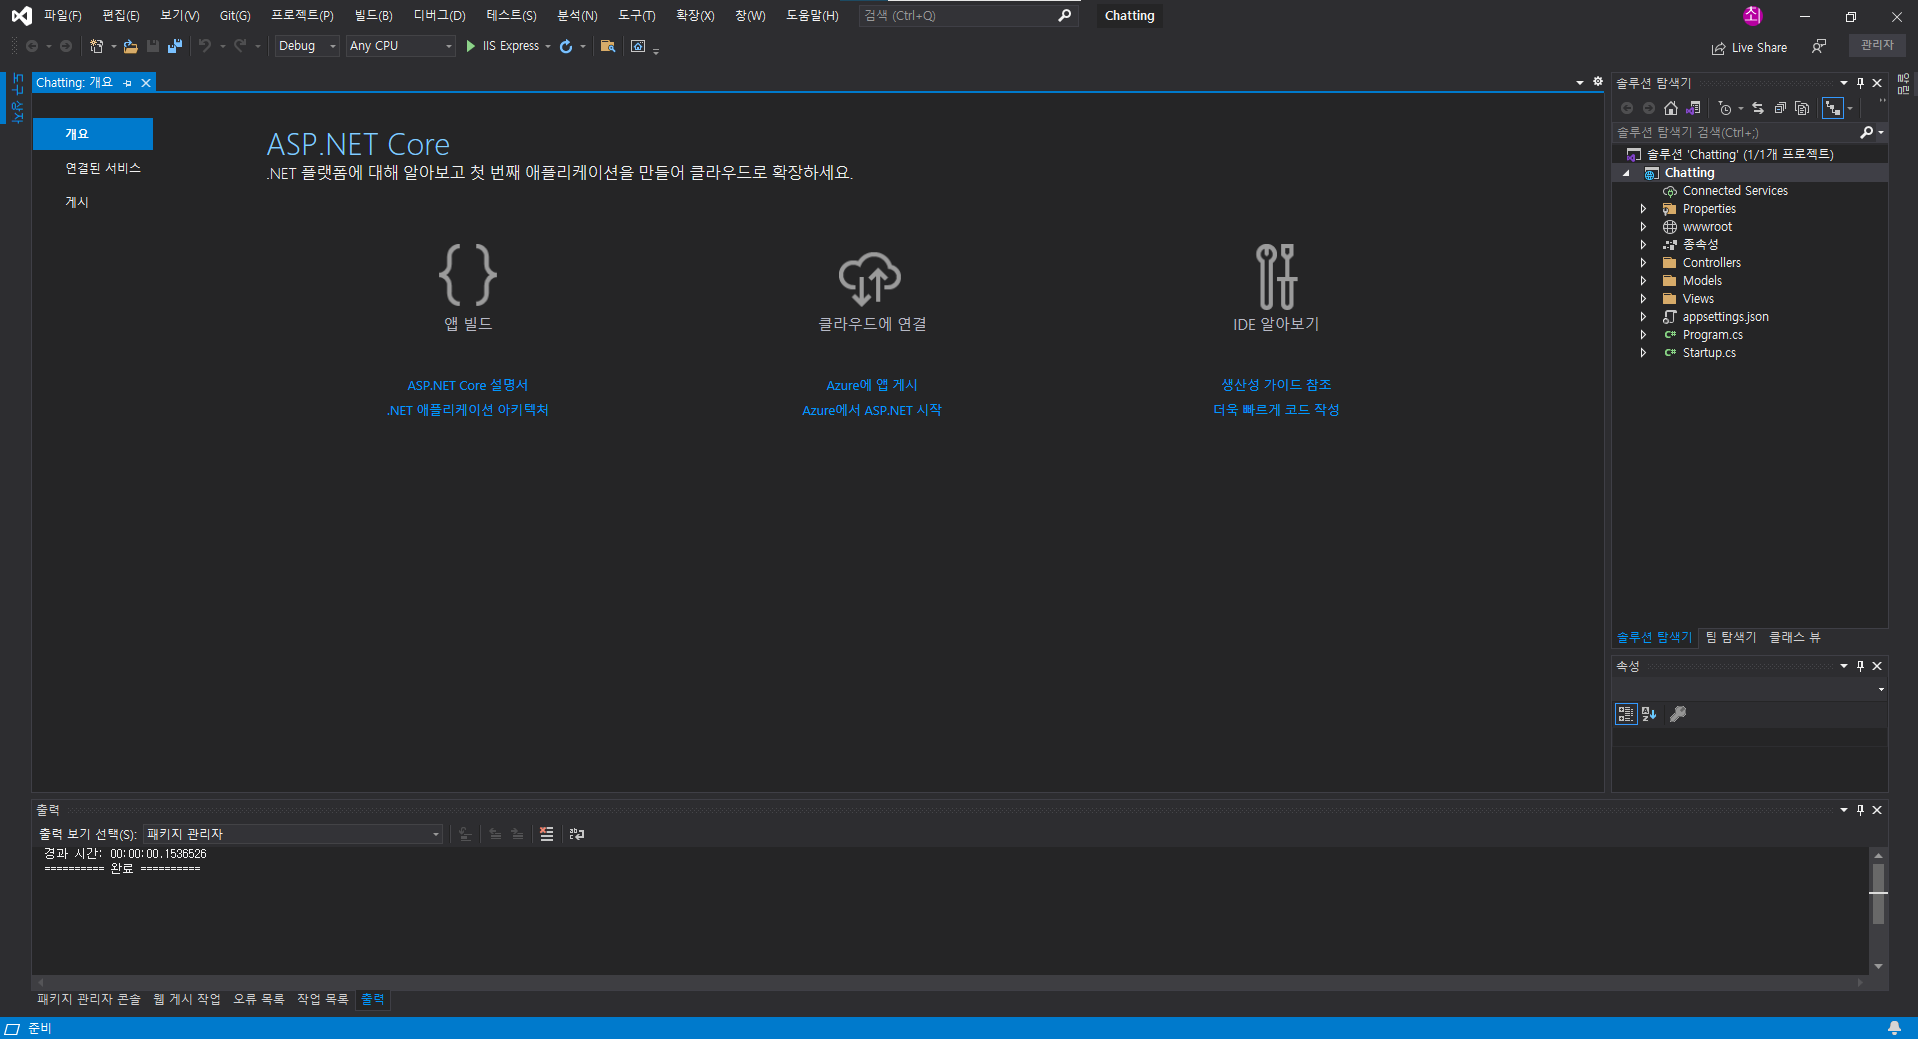Image resolution: width=1918 pixels, height=1039 pixels.
Task: Open the Debug configuration dropdown
Action: coord(307,46)
